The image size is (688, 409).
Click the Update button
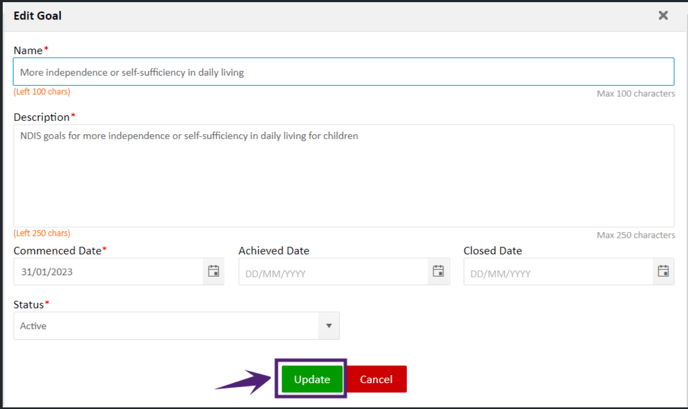312,379
